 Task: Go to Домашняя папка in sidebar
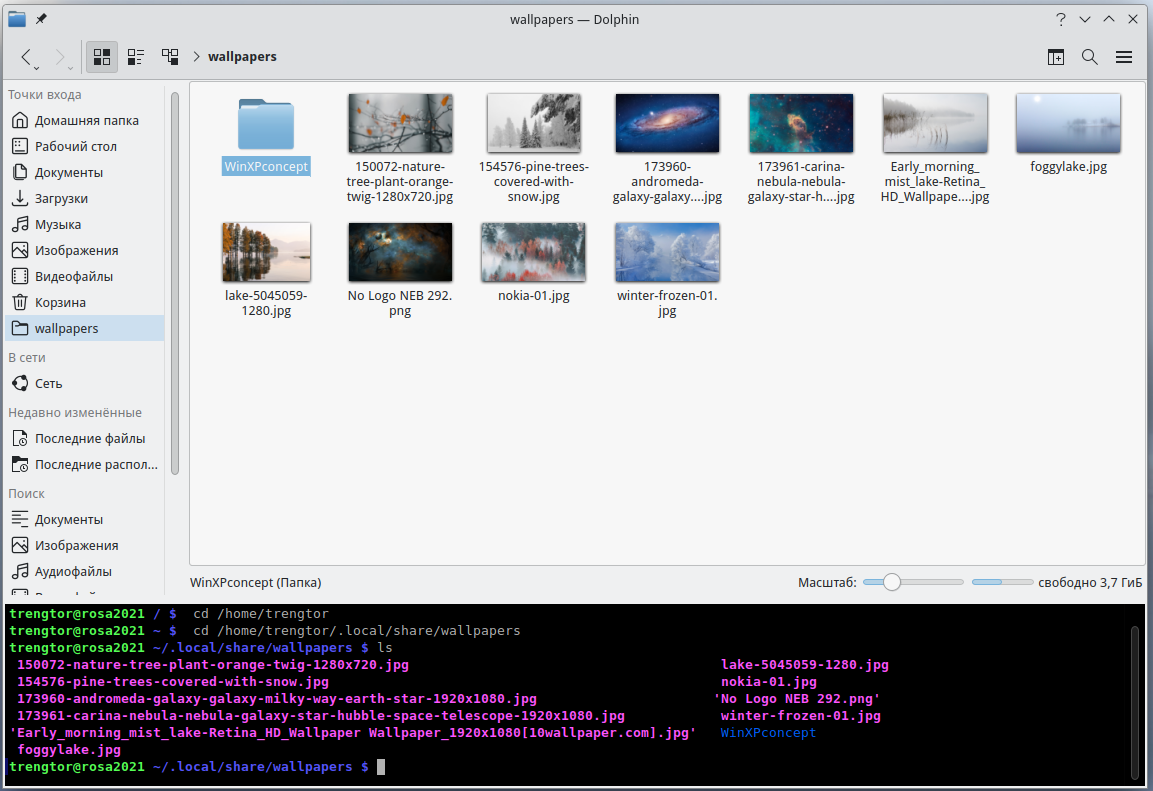coord(86,120)
